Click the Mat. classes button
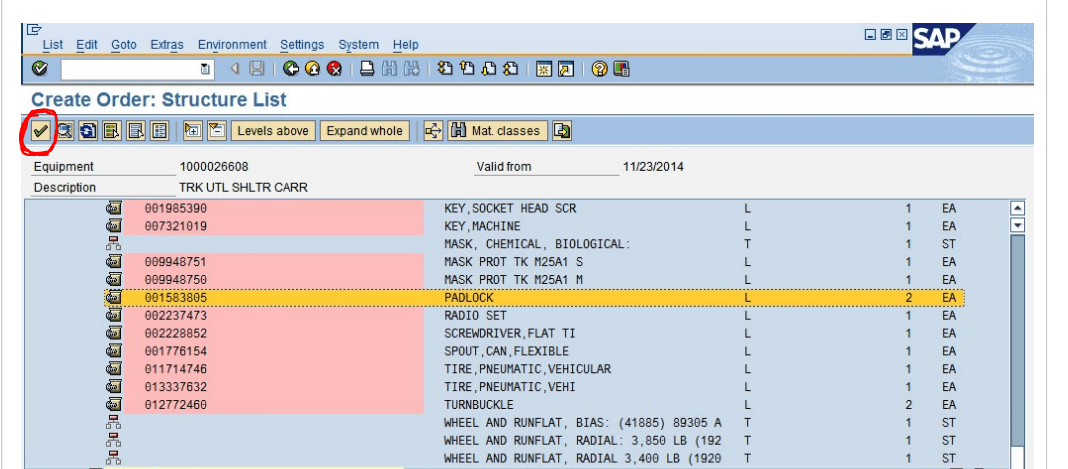Image resolution: width=1068 pixels, height=469 pixels. [497, 131]
